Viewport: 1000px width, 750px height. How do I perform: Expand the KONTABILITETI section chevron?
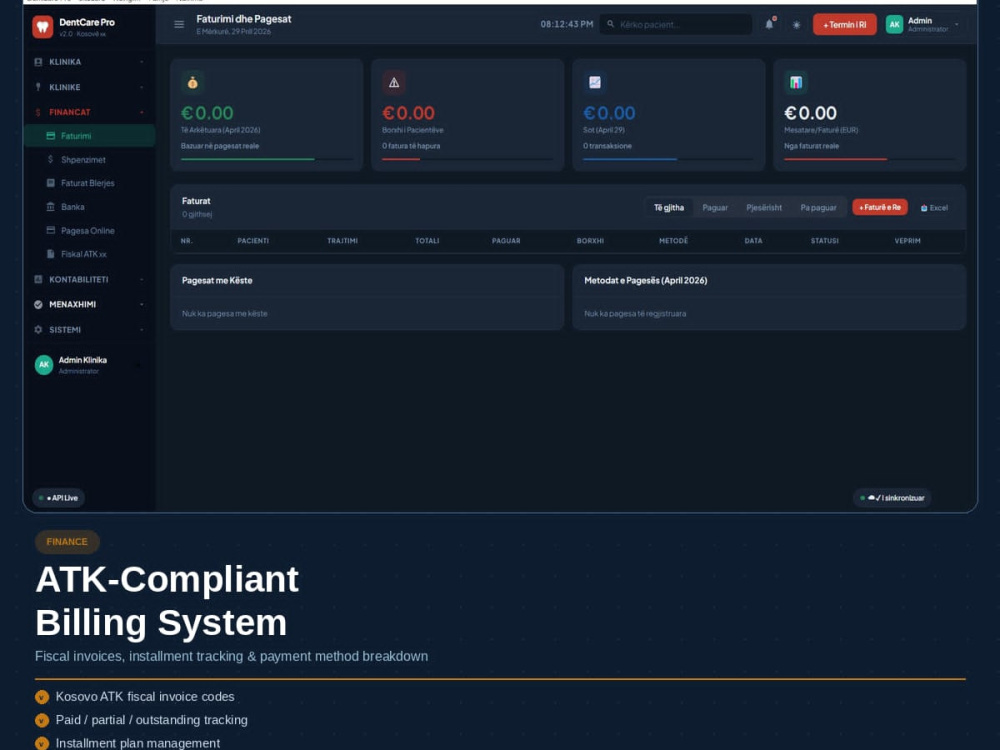pos(141,279)
